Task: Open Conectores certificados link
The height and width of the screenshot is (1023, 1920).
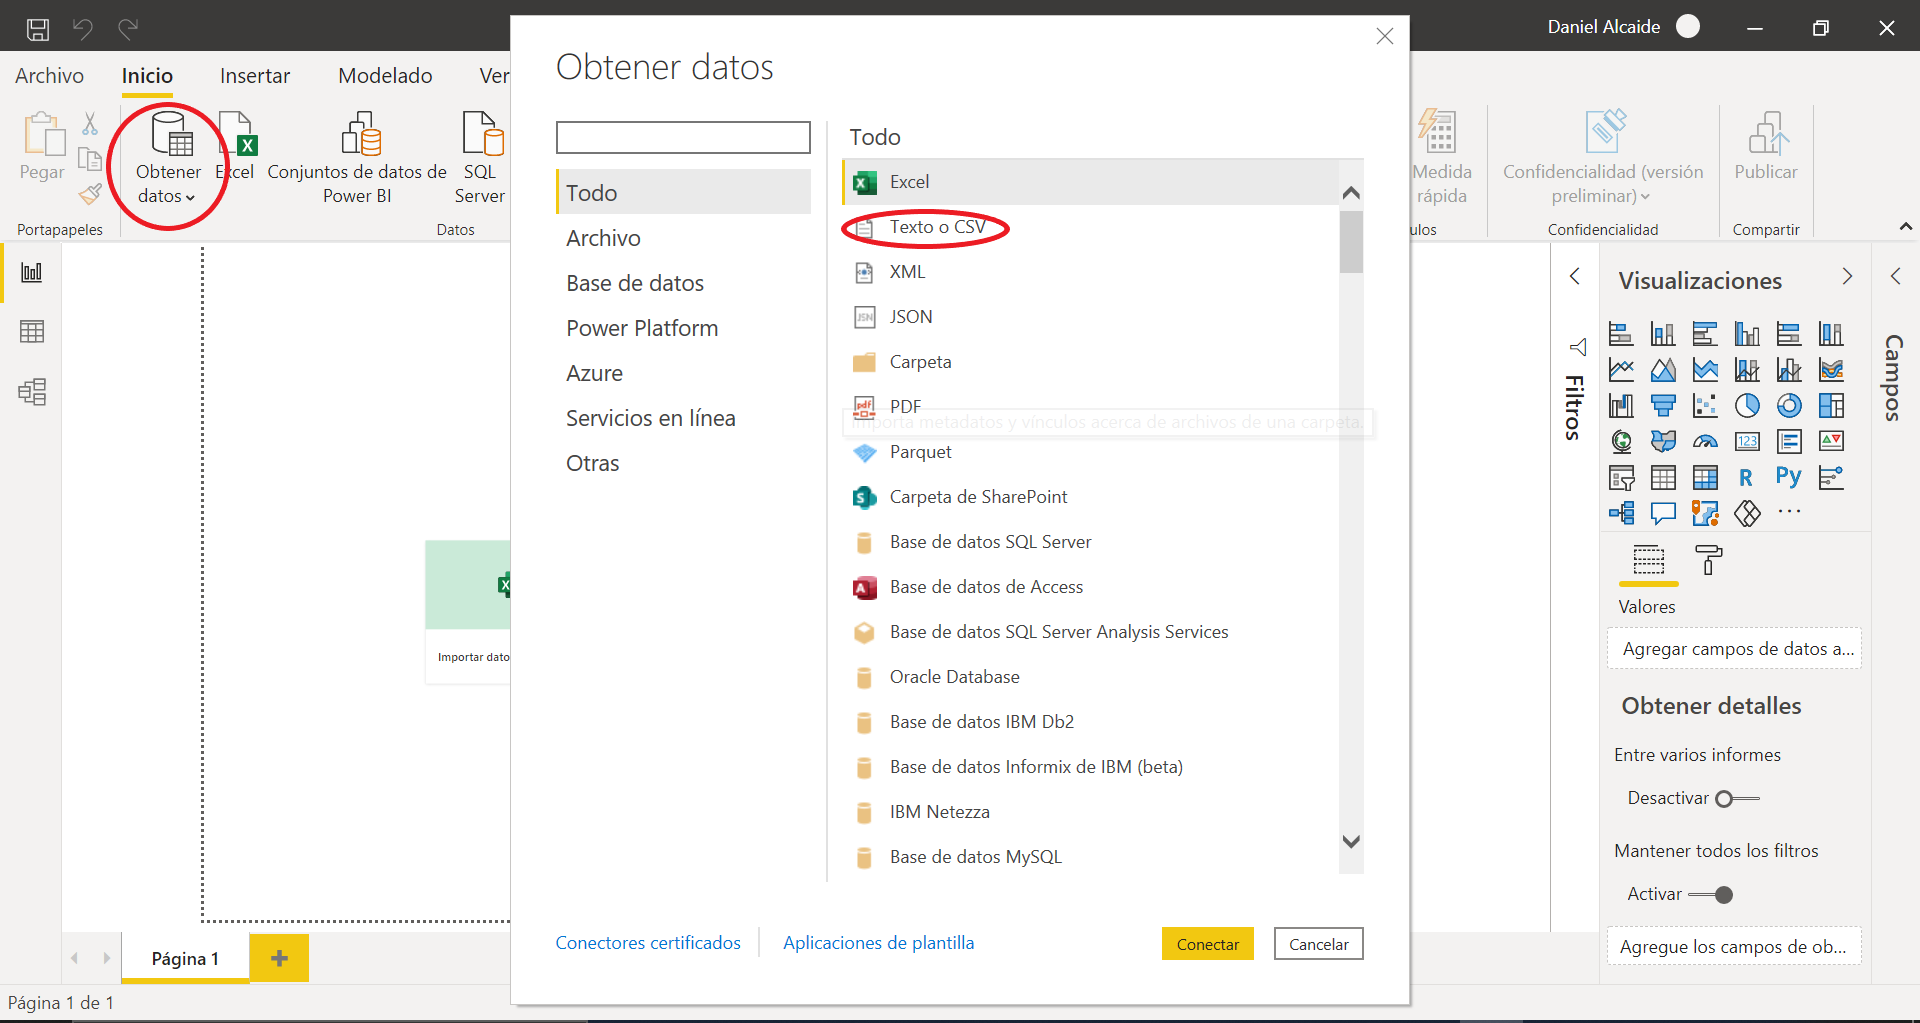Action: tap(648, 943)
